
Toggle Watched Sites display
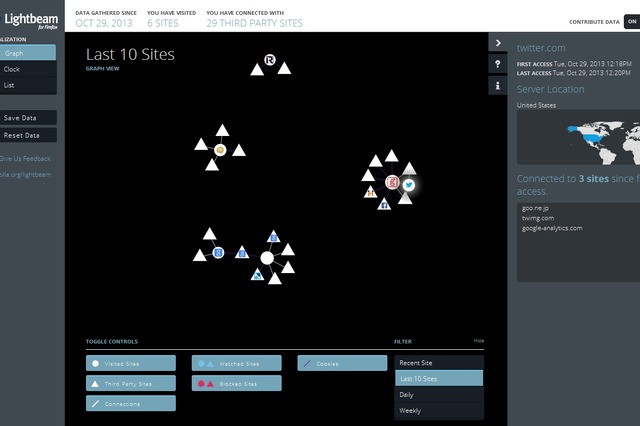(236, 363)
